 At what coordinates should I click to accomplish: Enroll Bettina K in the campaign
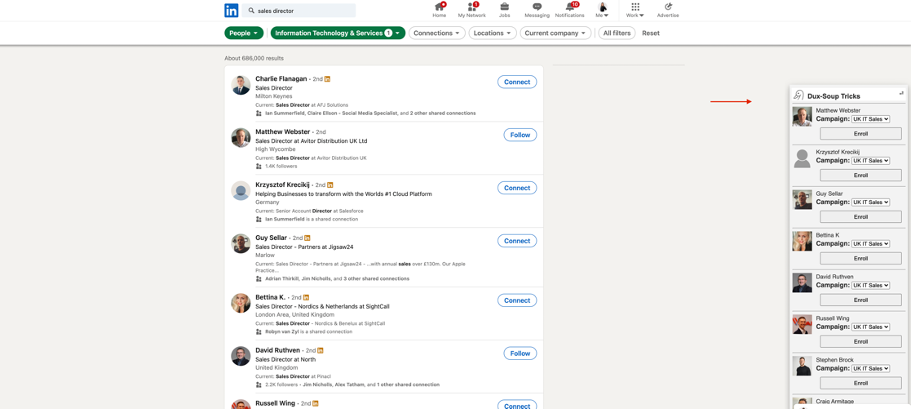[861, 258]
